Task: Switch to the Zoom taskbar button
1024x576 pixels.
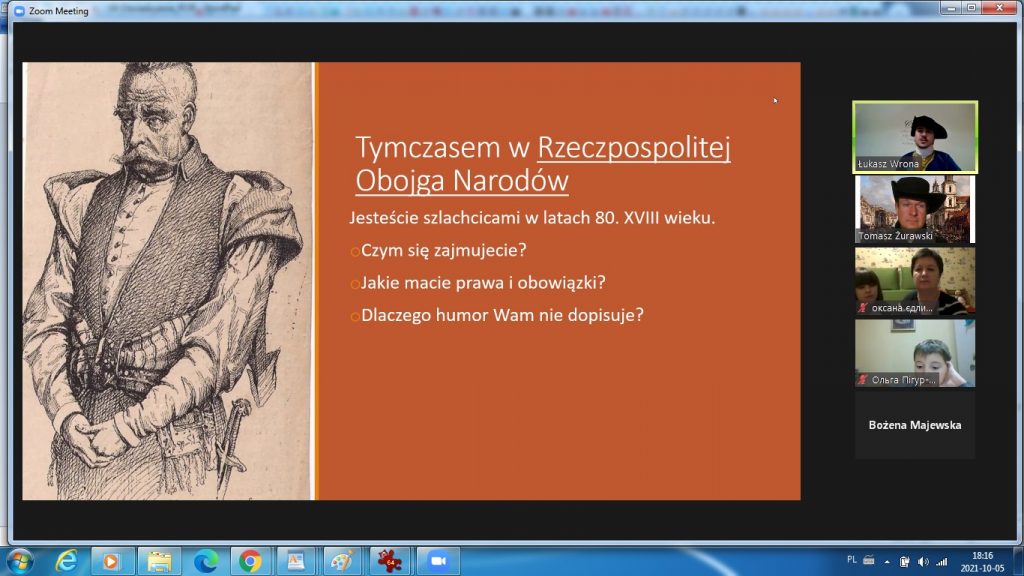Action: tap(436, 560)
